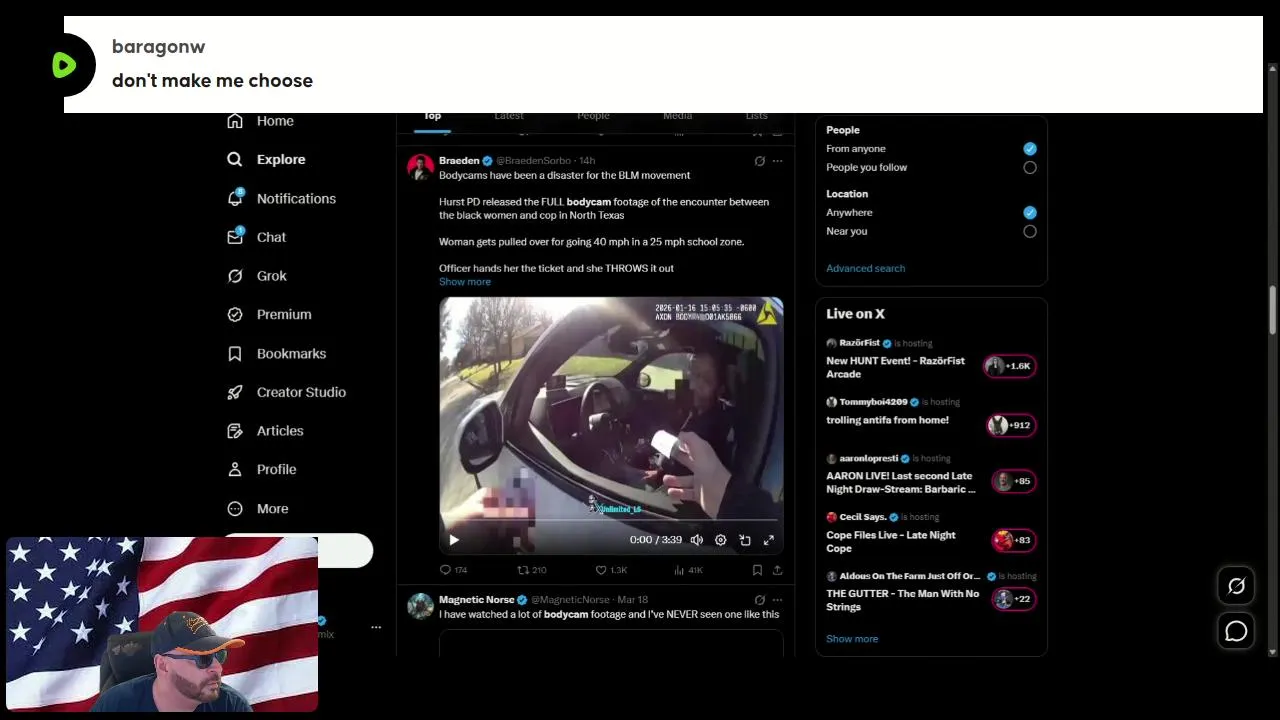Repost Braeden's post showing 210
The height and width of the screenshot is (720, 1280).
pyautogui.click(x=531, y=570)
